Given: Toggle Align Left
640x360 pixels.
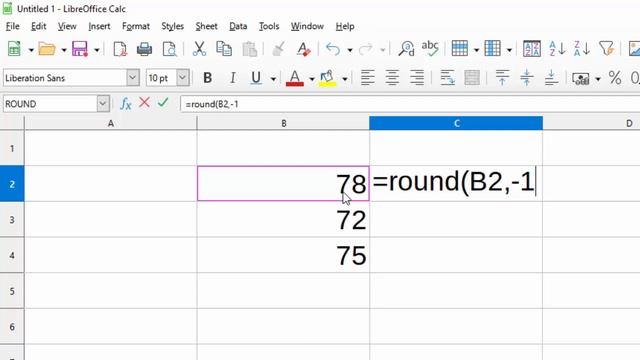Looking at the screenshot, I should pos(367,78).
